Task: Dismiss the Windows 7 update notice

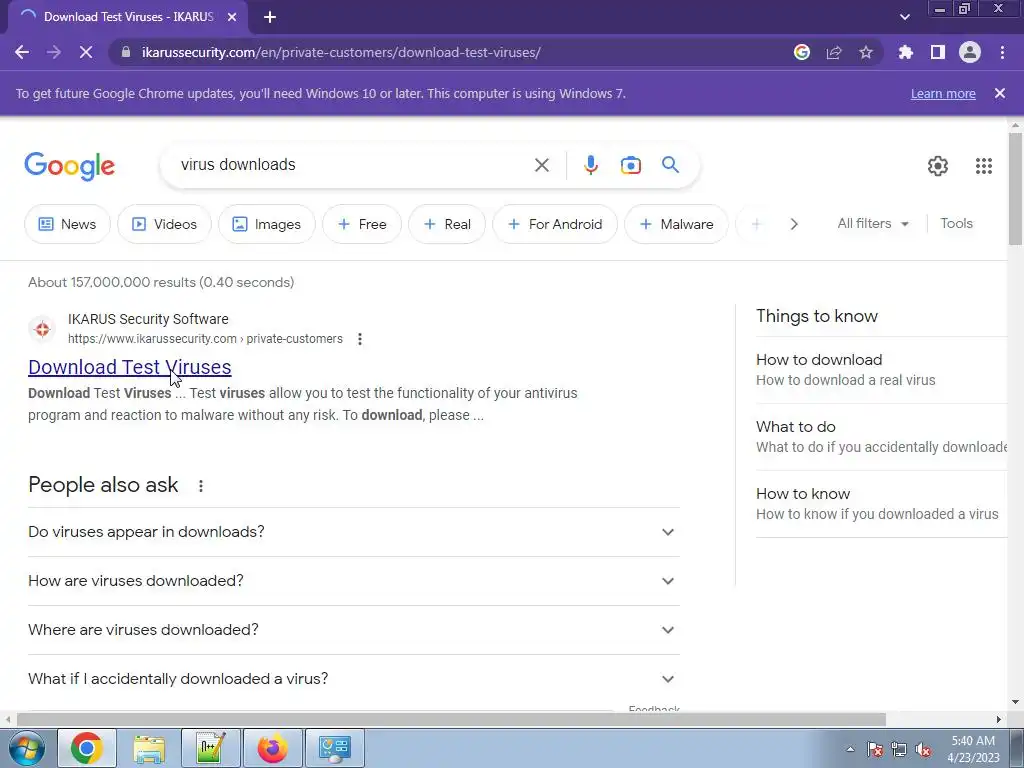Action: (1000, 93)
